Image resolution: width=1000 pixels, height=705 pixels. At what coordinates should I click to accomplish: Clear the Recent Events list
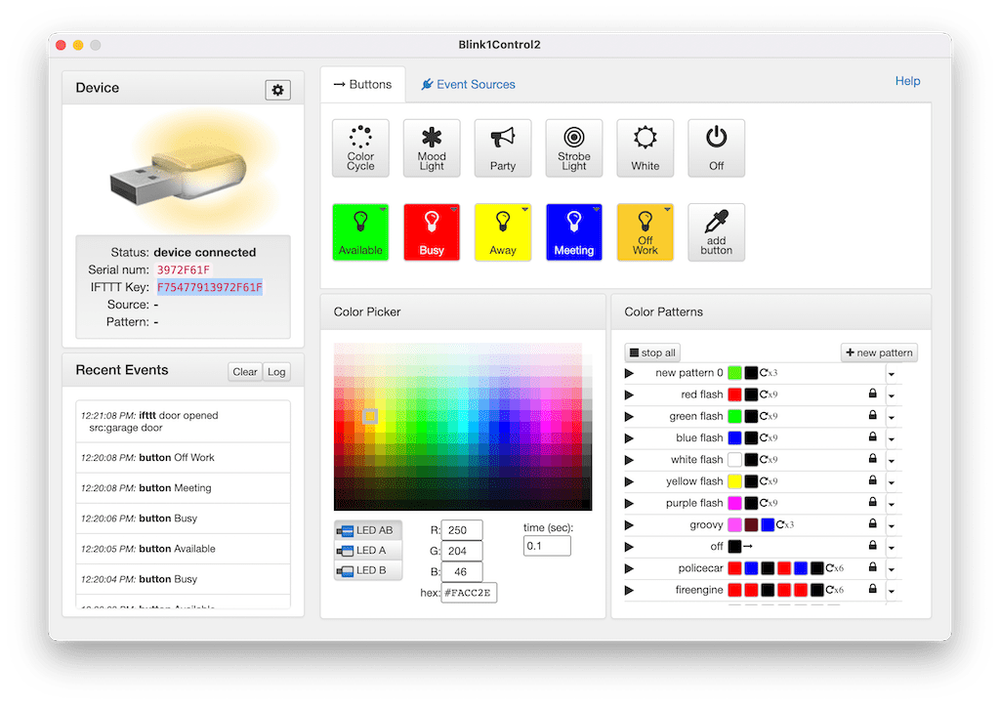[245, 372]
